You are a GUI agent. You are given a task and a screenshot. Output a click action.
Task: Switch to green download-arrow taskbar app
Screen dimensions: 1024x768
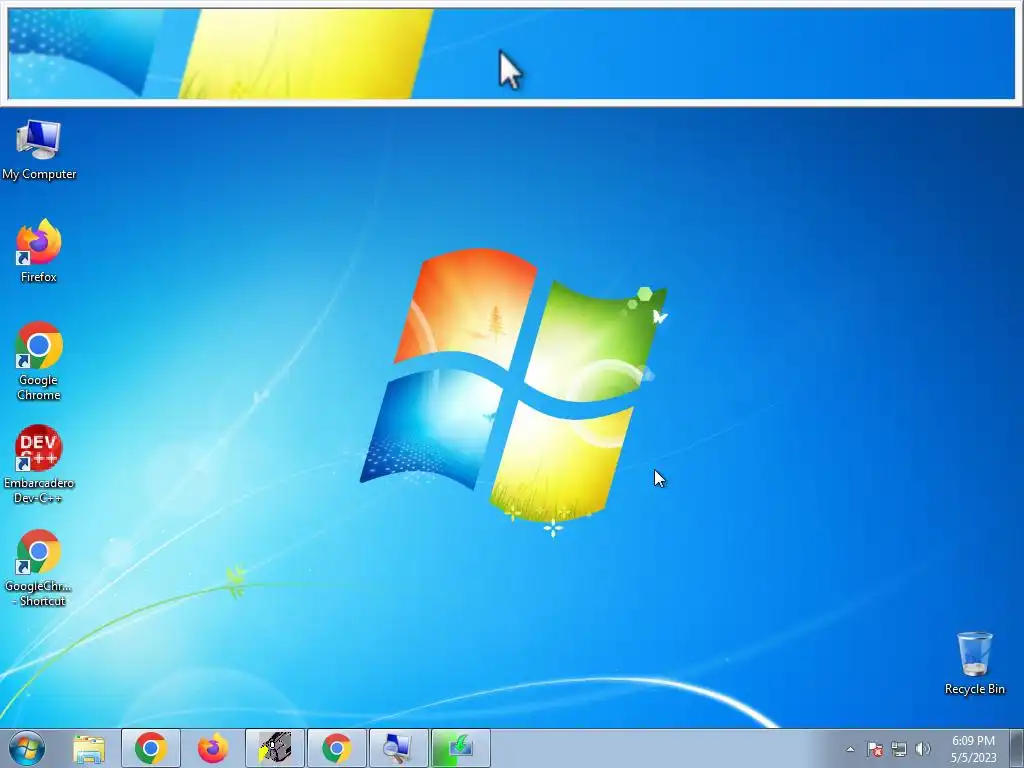click(461, 748)
